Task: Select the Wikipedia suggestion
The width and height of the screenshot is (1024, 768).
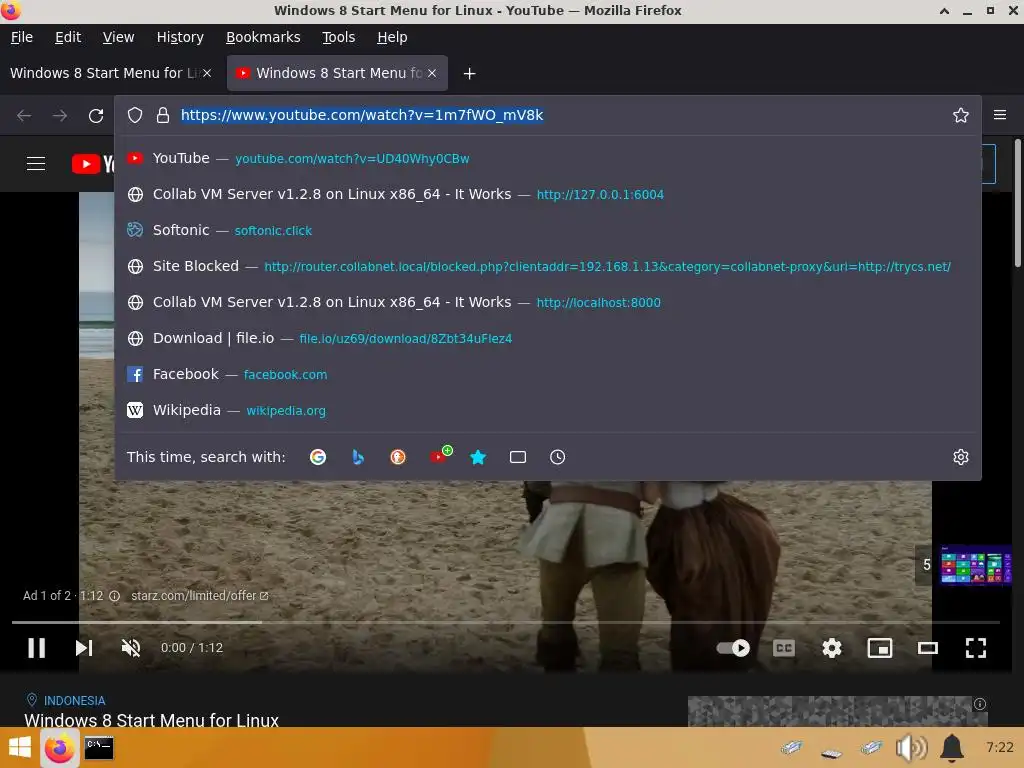Action: (x=547, y=409)
